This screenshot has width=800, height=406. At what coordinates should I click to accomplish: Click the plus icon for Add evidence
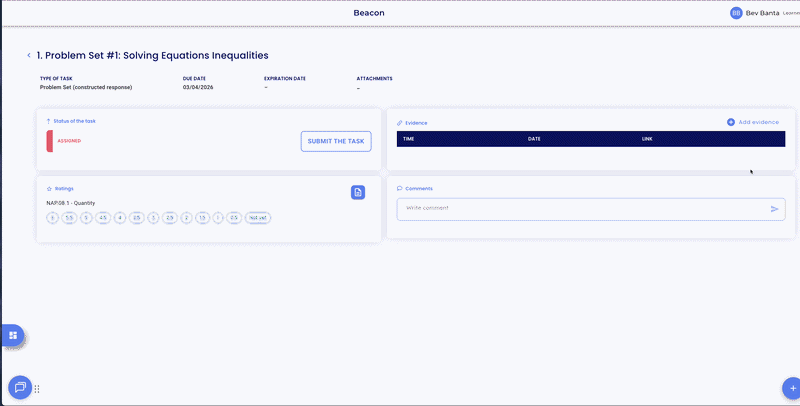(731, 122)
